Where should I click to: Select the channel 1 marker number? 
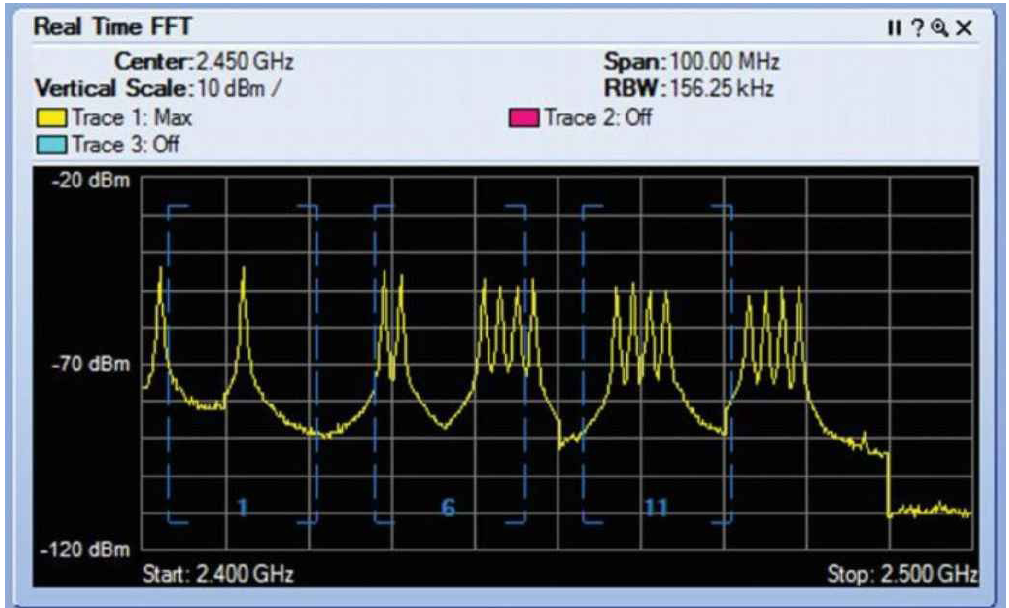point(243,508)
